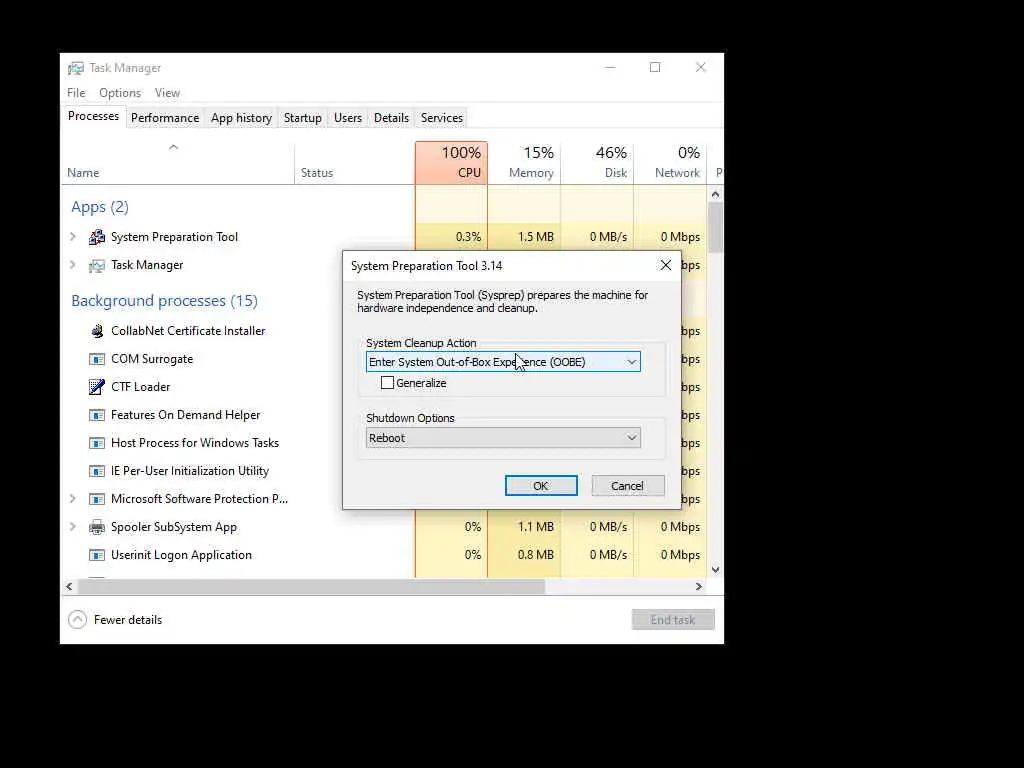Switch to the Performance tab
1024x768 pixels.
(165, 118)
